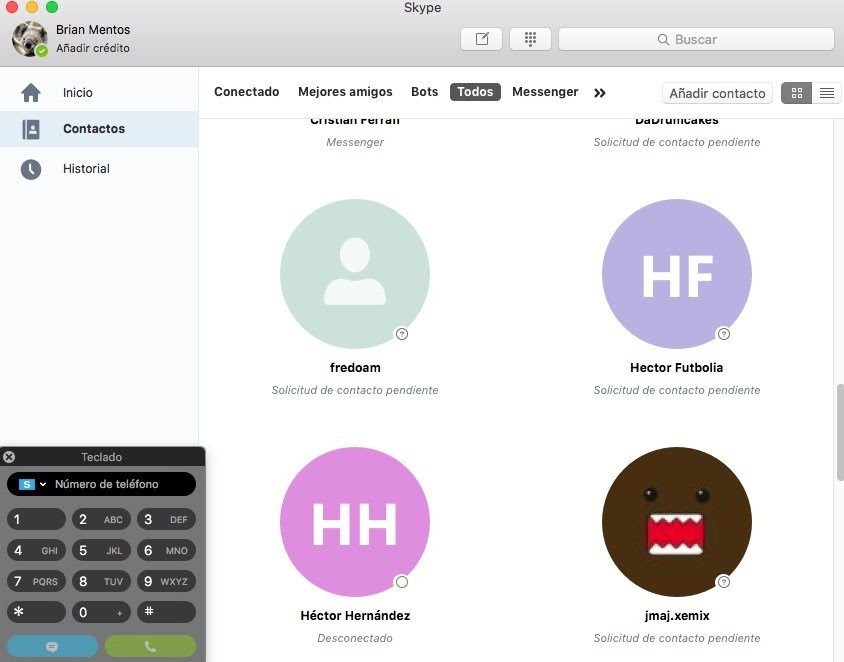Viewport: 844px width, 662px height.
Task: Open the dial pad grid icon
Action: 530,39
